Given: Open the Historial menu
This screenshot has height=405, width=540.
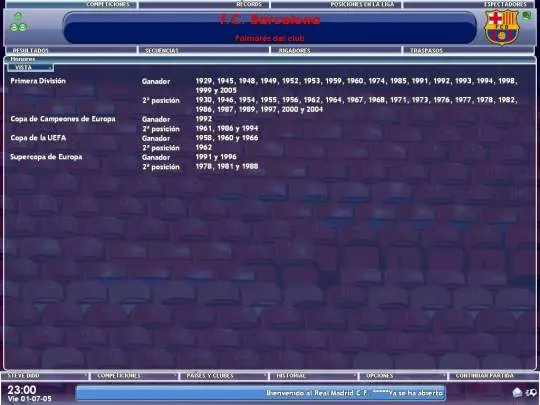Looking at the screenshot, I should [313, 376].
